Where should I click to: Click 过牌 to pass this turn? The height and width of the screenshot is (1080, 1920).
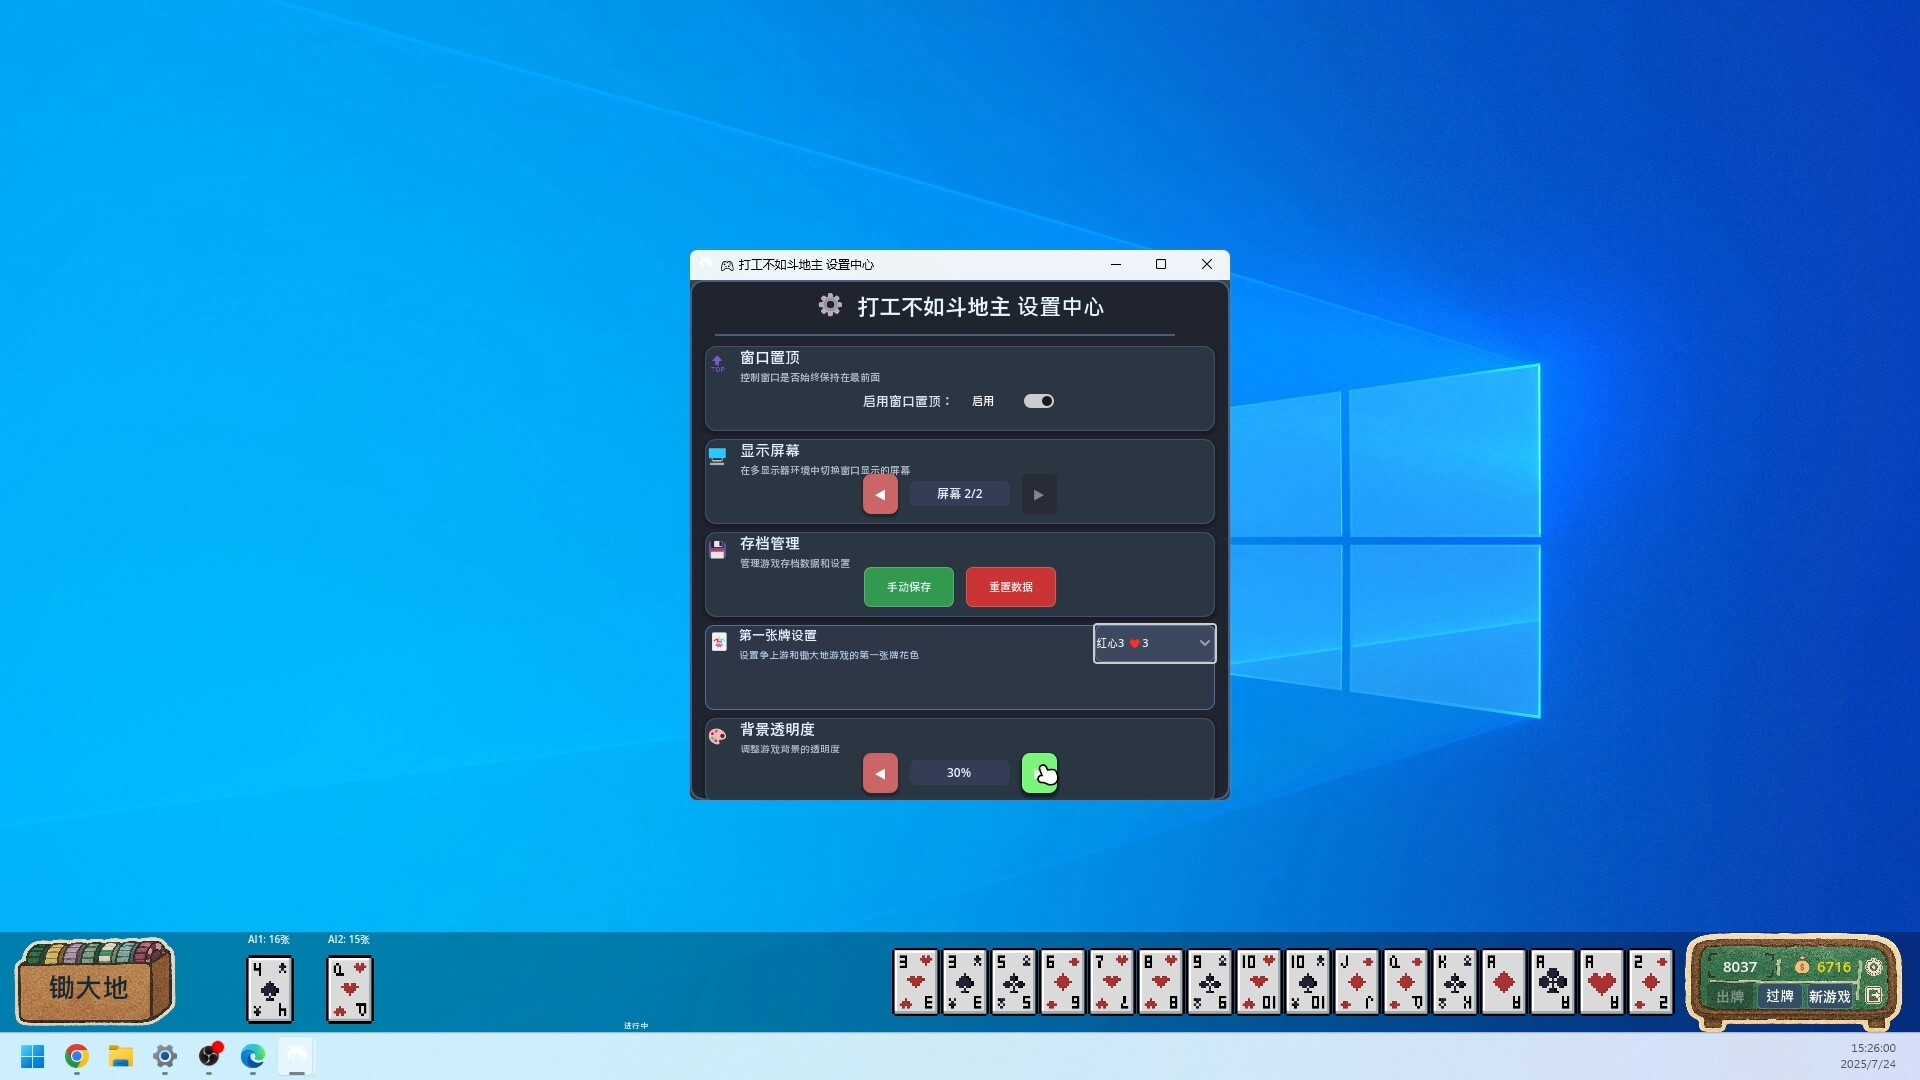[x=1780, y=997]
